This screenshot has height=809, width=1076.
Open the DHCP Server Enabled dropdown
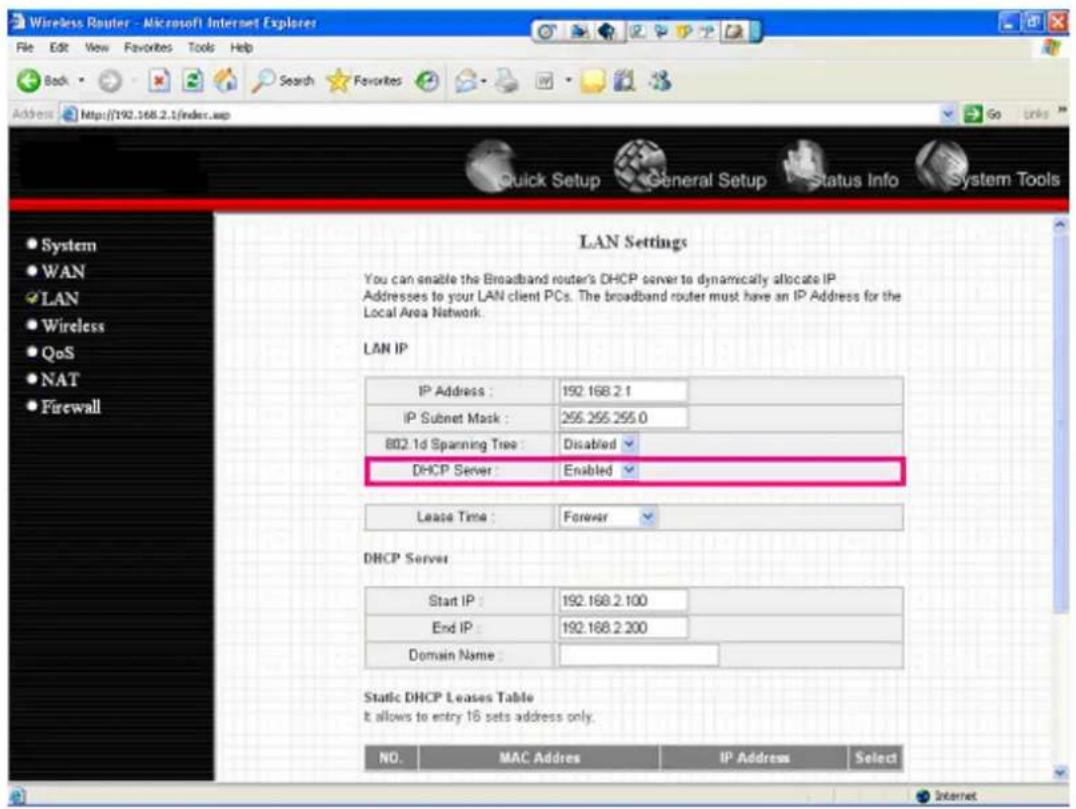(629, 471)
